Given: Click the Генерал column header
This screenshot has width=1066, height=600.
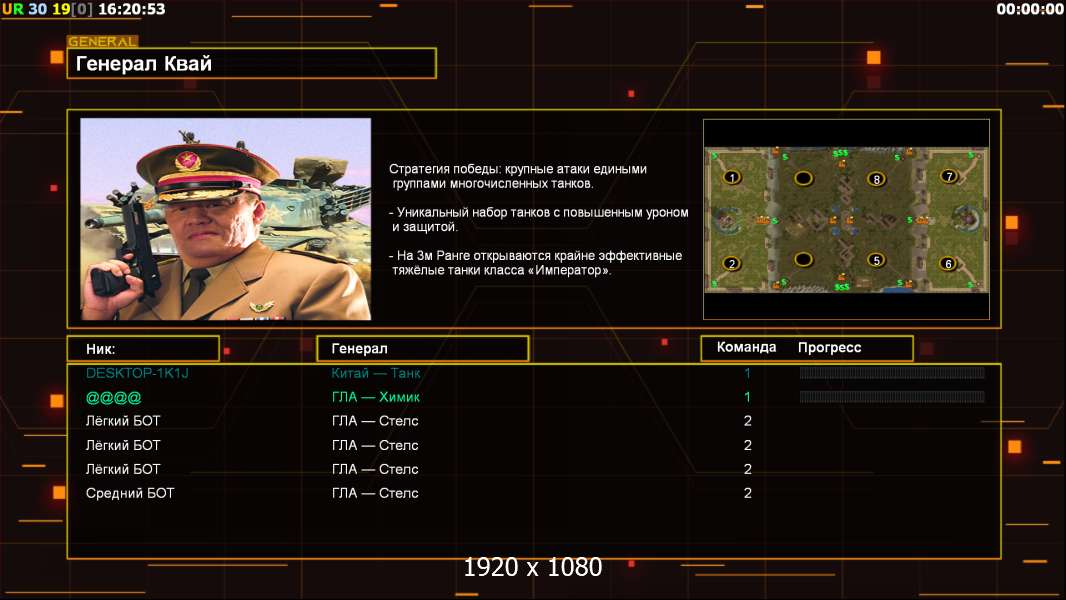Looking at the screenshot, I should (423, 349).
